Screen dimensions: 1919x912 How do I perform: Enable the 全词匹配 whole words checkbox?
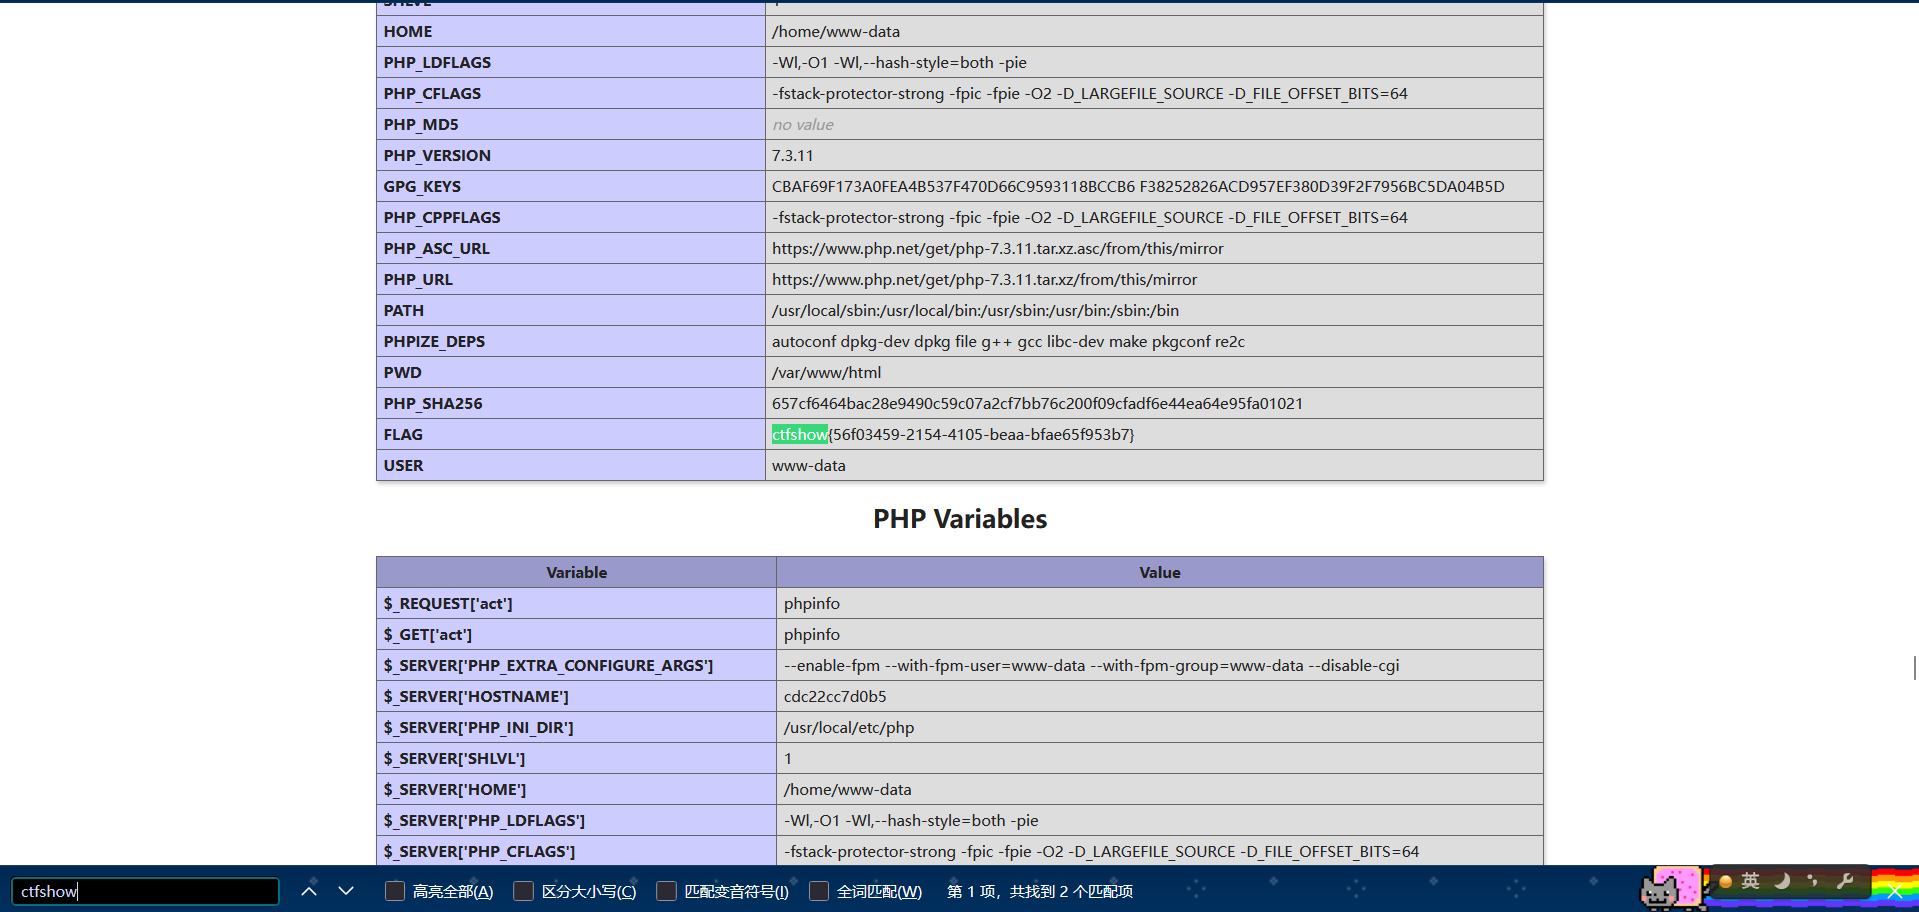coord(819,891)
